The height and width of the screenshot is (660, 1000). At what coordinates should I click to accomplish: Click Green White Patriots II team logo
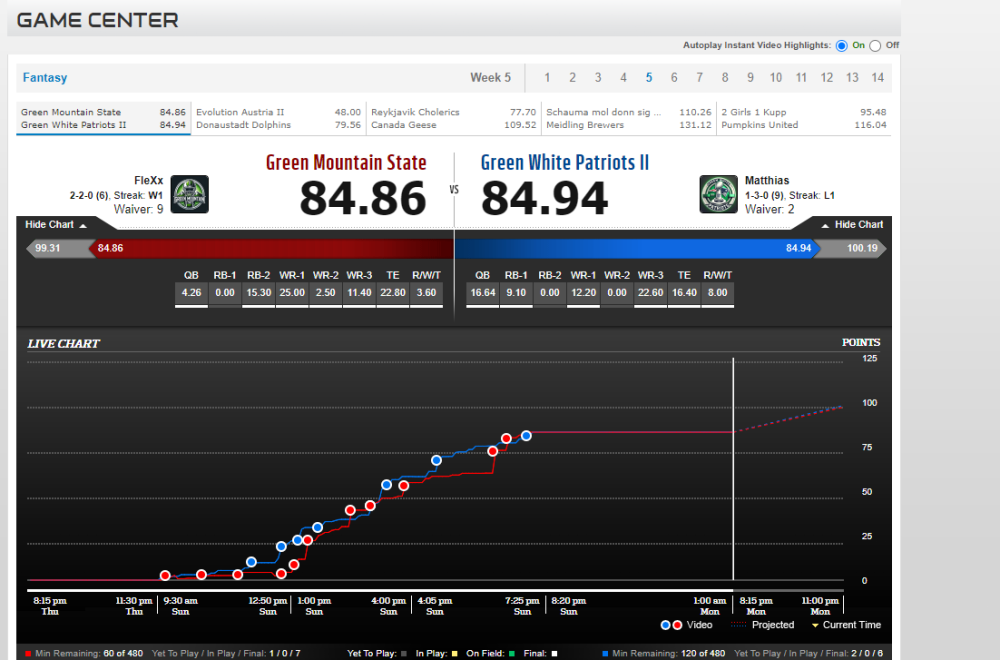[x=718, y=194]
